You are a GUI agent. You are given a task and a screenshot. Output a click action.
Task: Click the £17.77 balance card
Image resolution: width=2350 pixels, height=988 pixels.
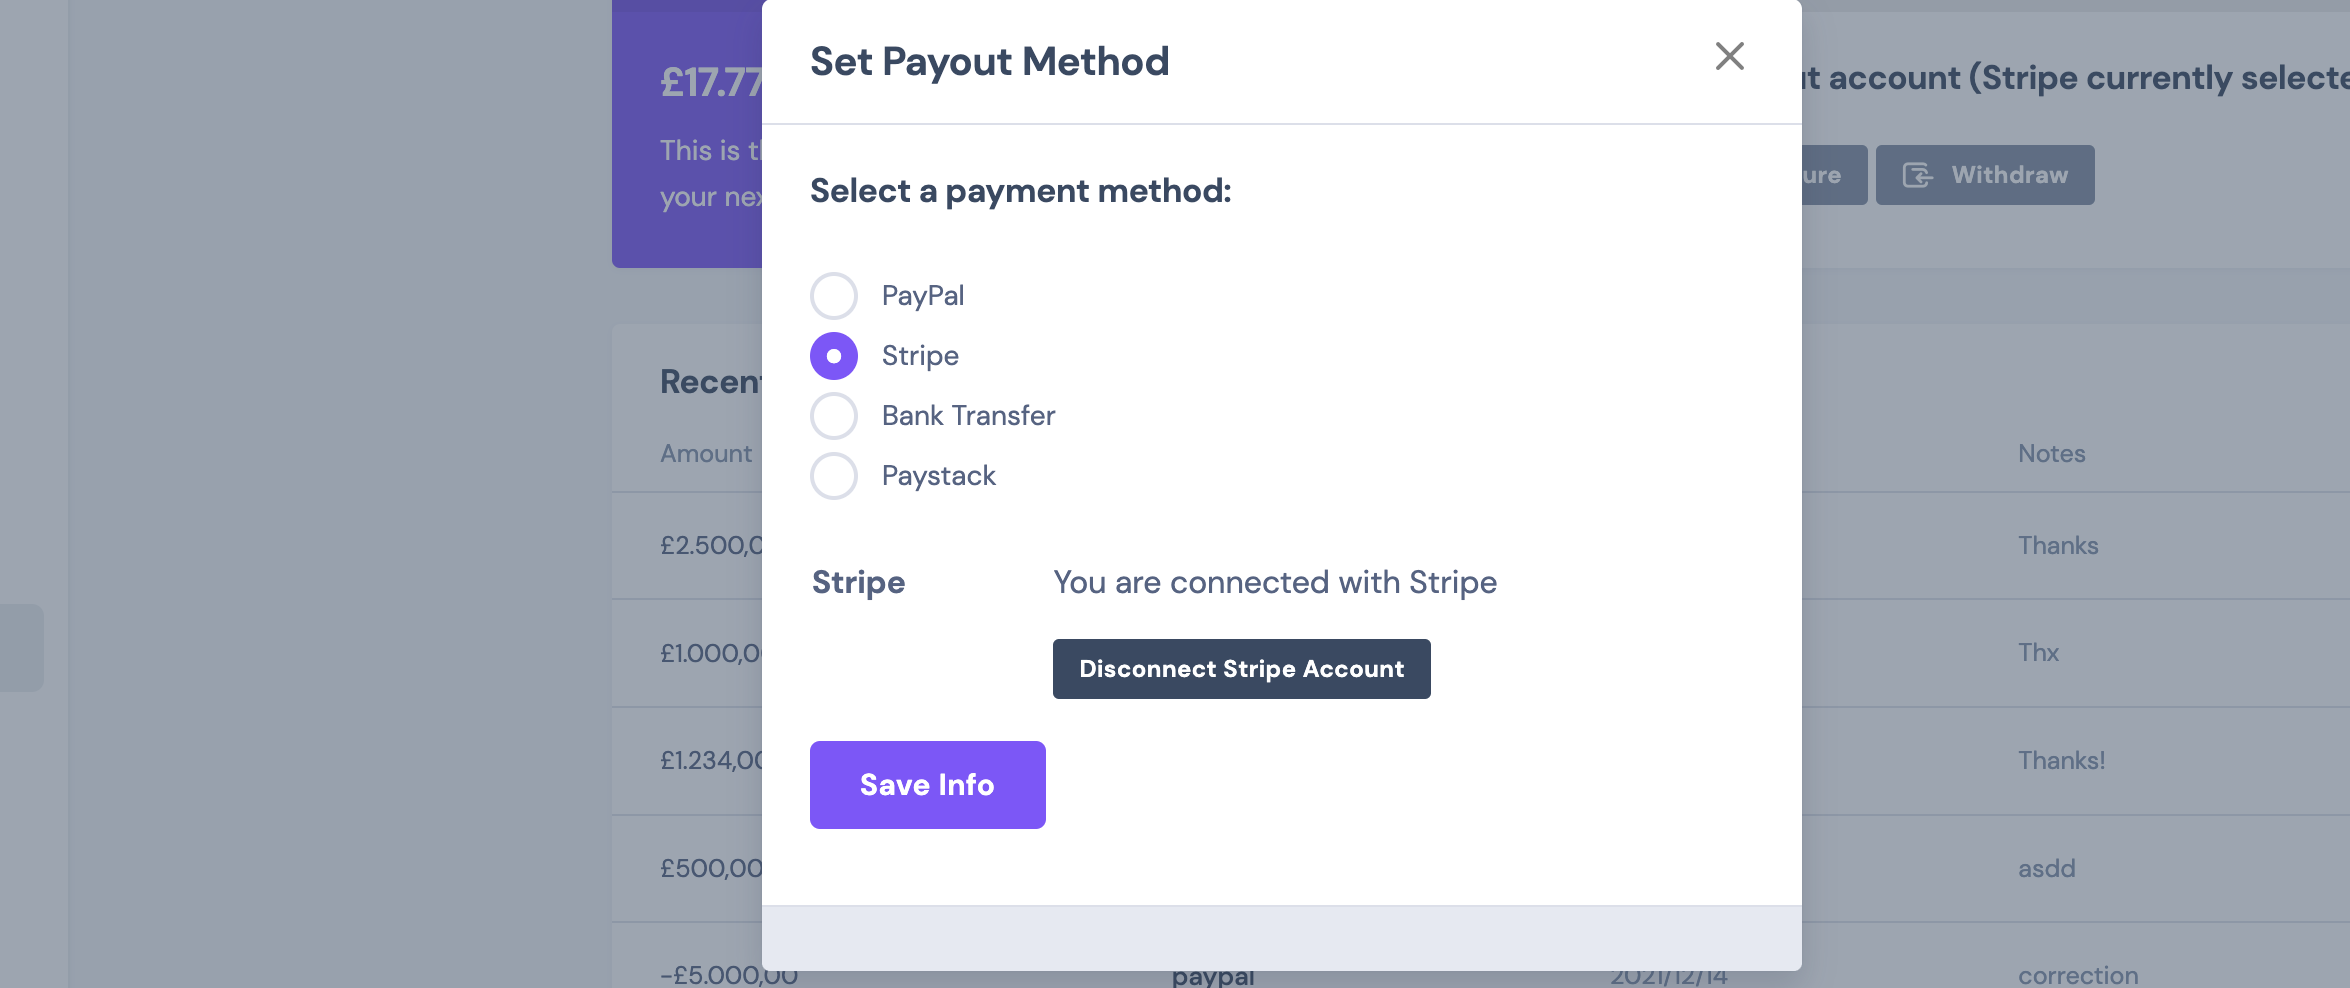[x=687, y=134]
